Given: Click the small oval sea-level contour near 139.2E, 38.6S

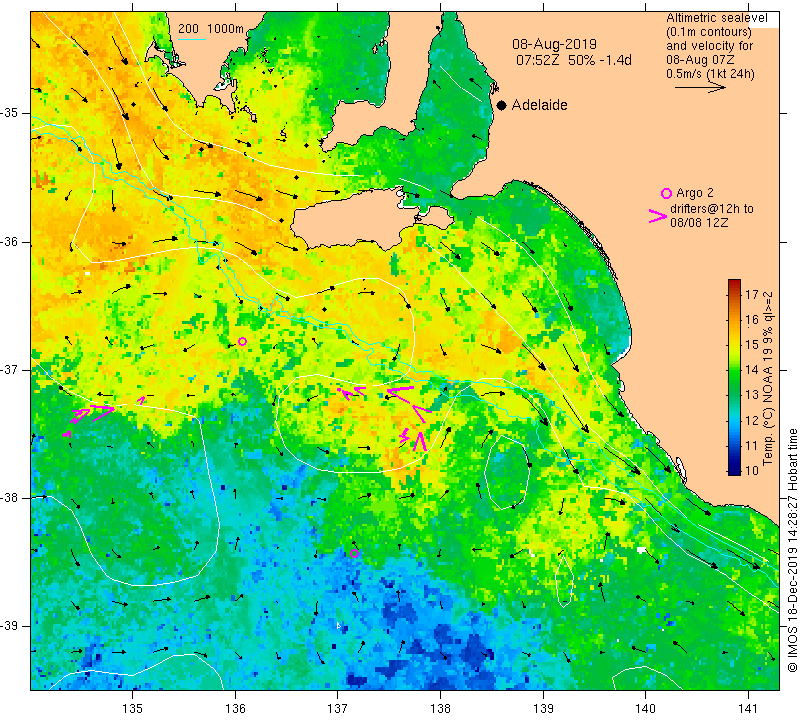Looking at the screenshot, I should [564, 580].
